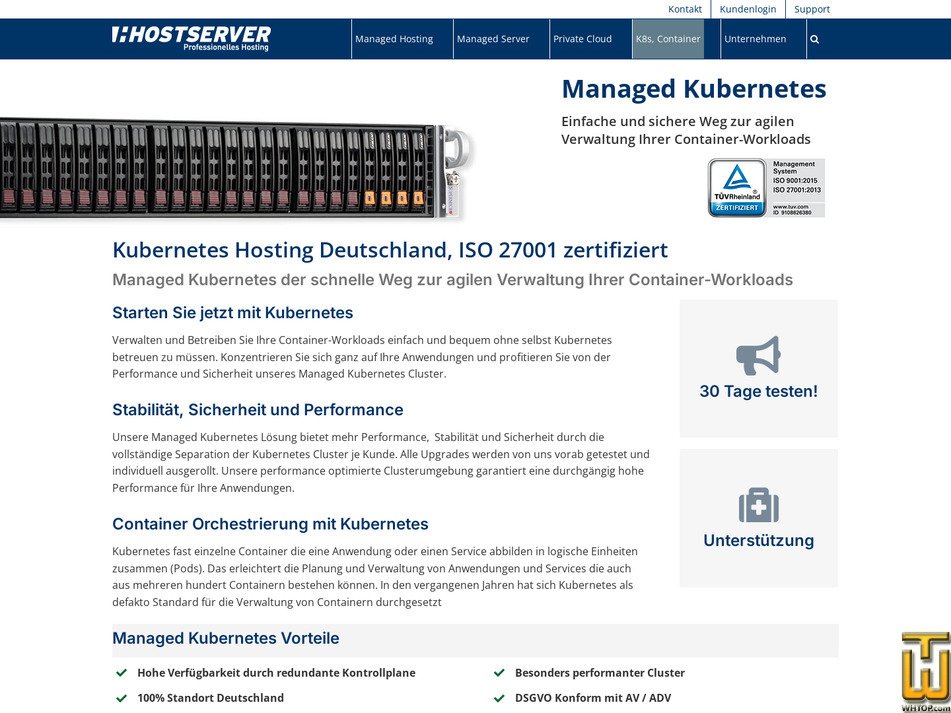The width and height of the screenshot is (951, 713).
Task: Click the medical kit icon above Unterstützung
Action: (x=758, y=505)
